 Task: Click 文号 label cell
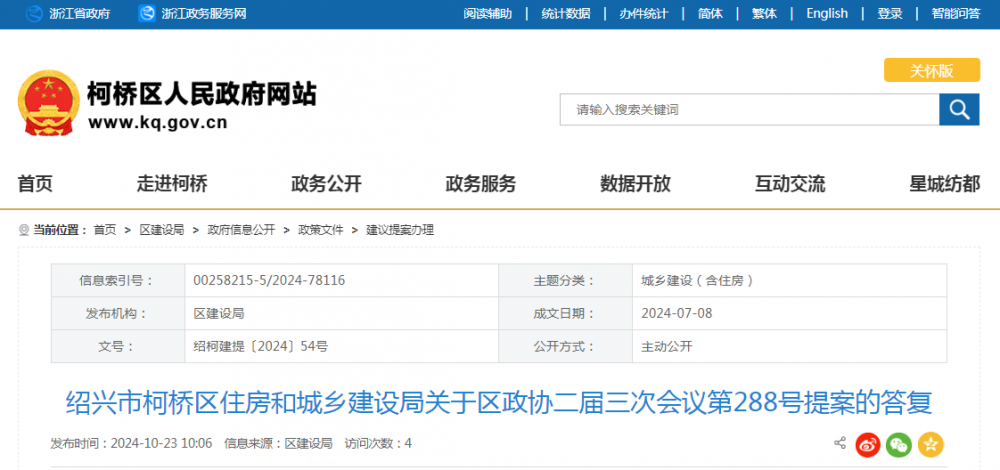point(118,346)
